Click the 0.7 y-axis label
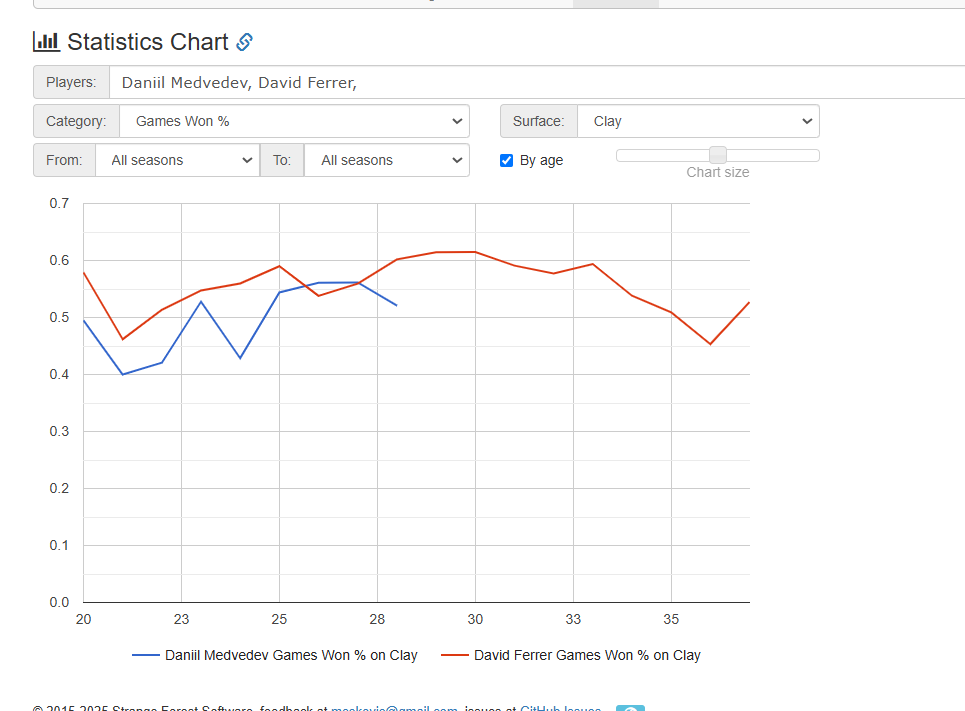Image resolution: width=965 pixels, height=711 pixels. [x=59, y=203]
